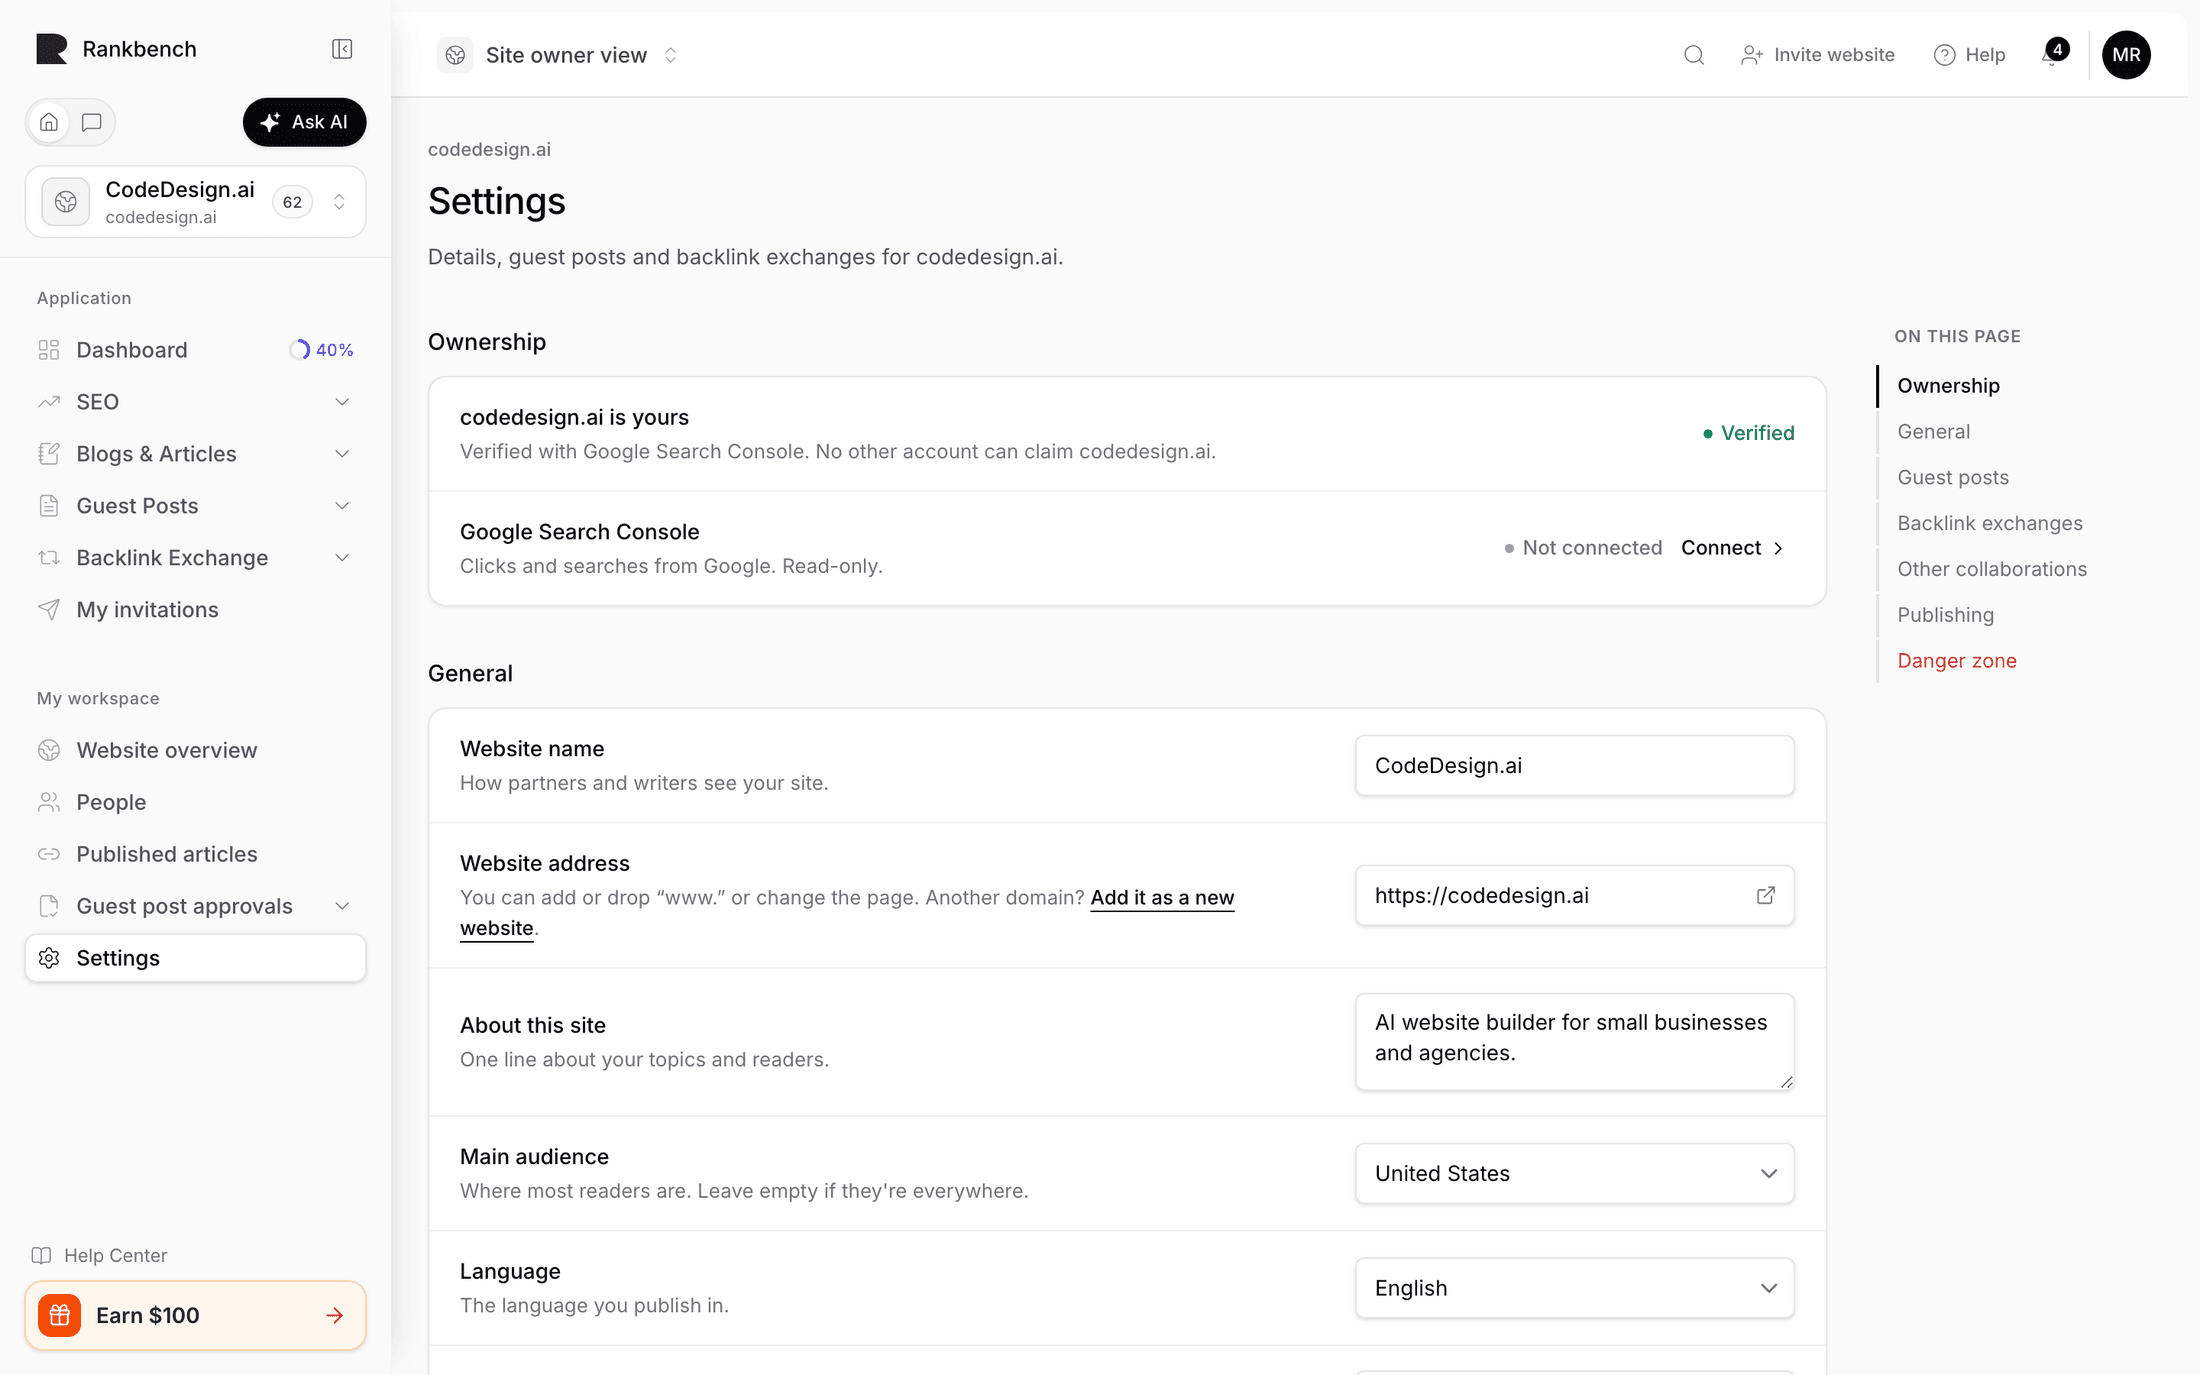This screenshot has width=2200, height=1375.
Task: Collapse the sidebar with the panel icon
Action: click(342, 49)
